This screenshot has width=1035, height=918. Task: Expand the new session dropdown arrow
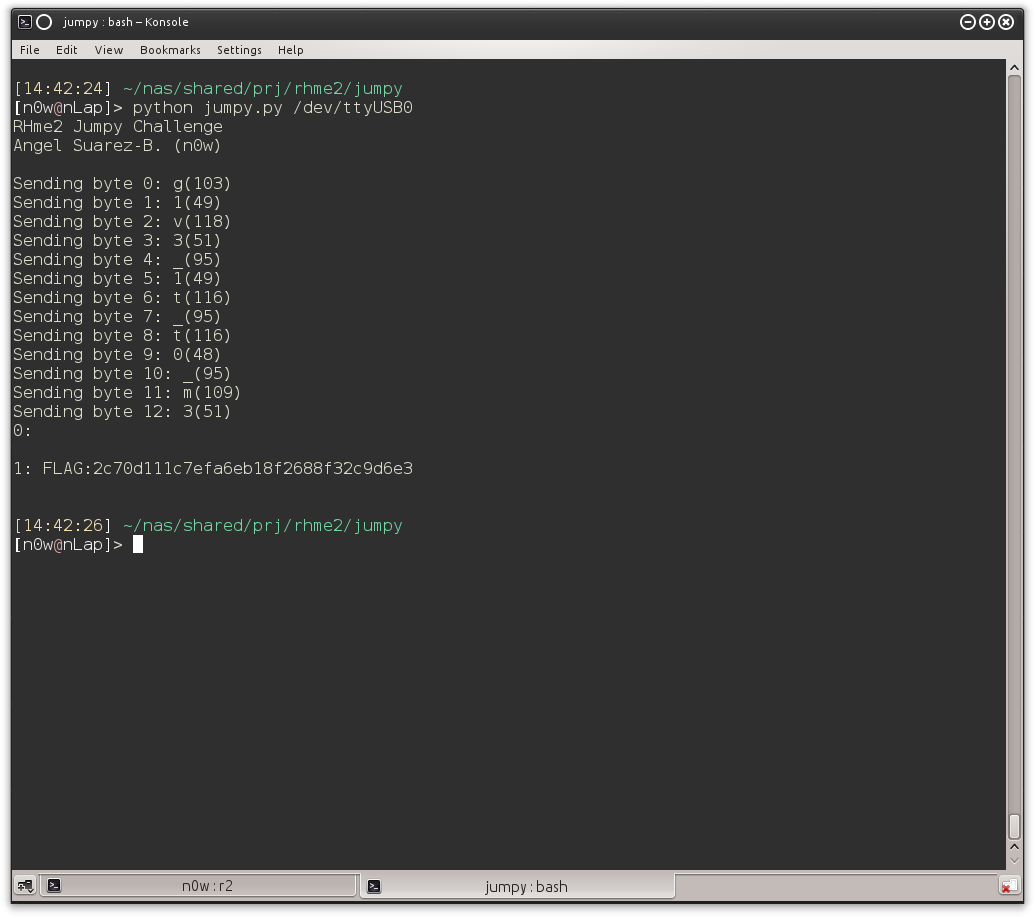(30, 891)
